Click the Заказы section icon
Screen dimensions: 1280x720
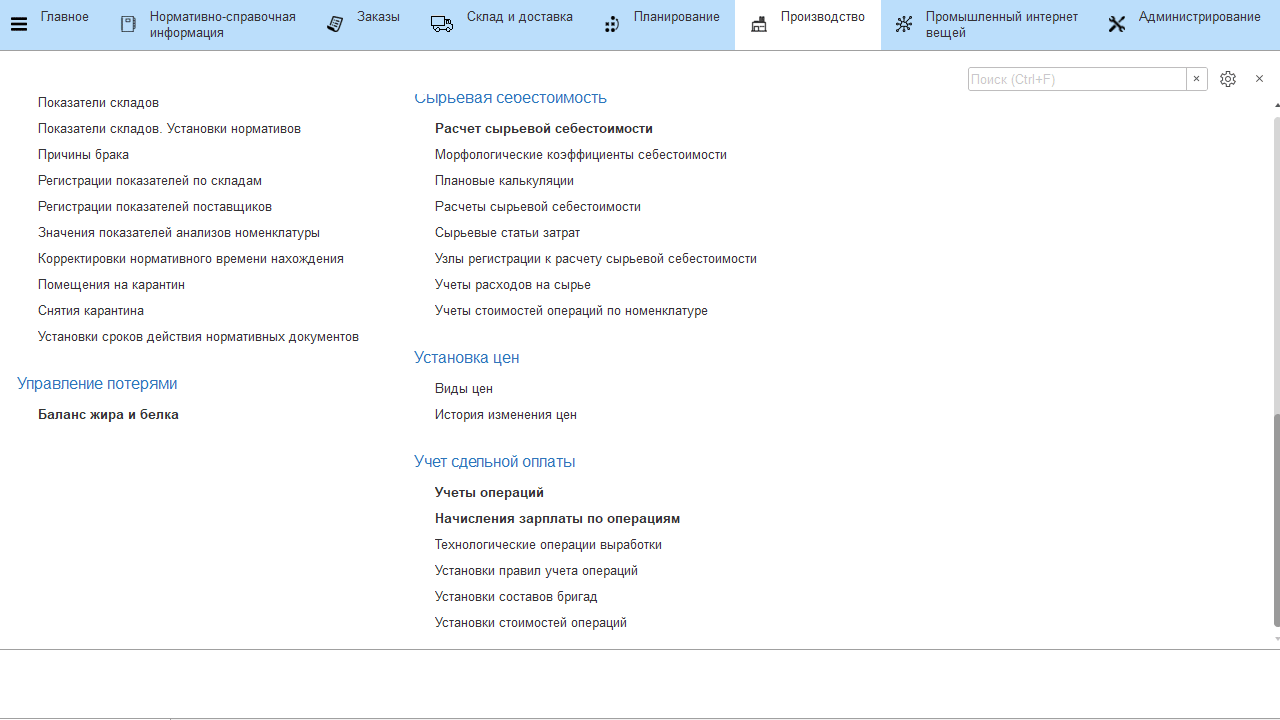click(x=337, y=24)
